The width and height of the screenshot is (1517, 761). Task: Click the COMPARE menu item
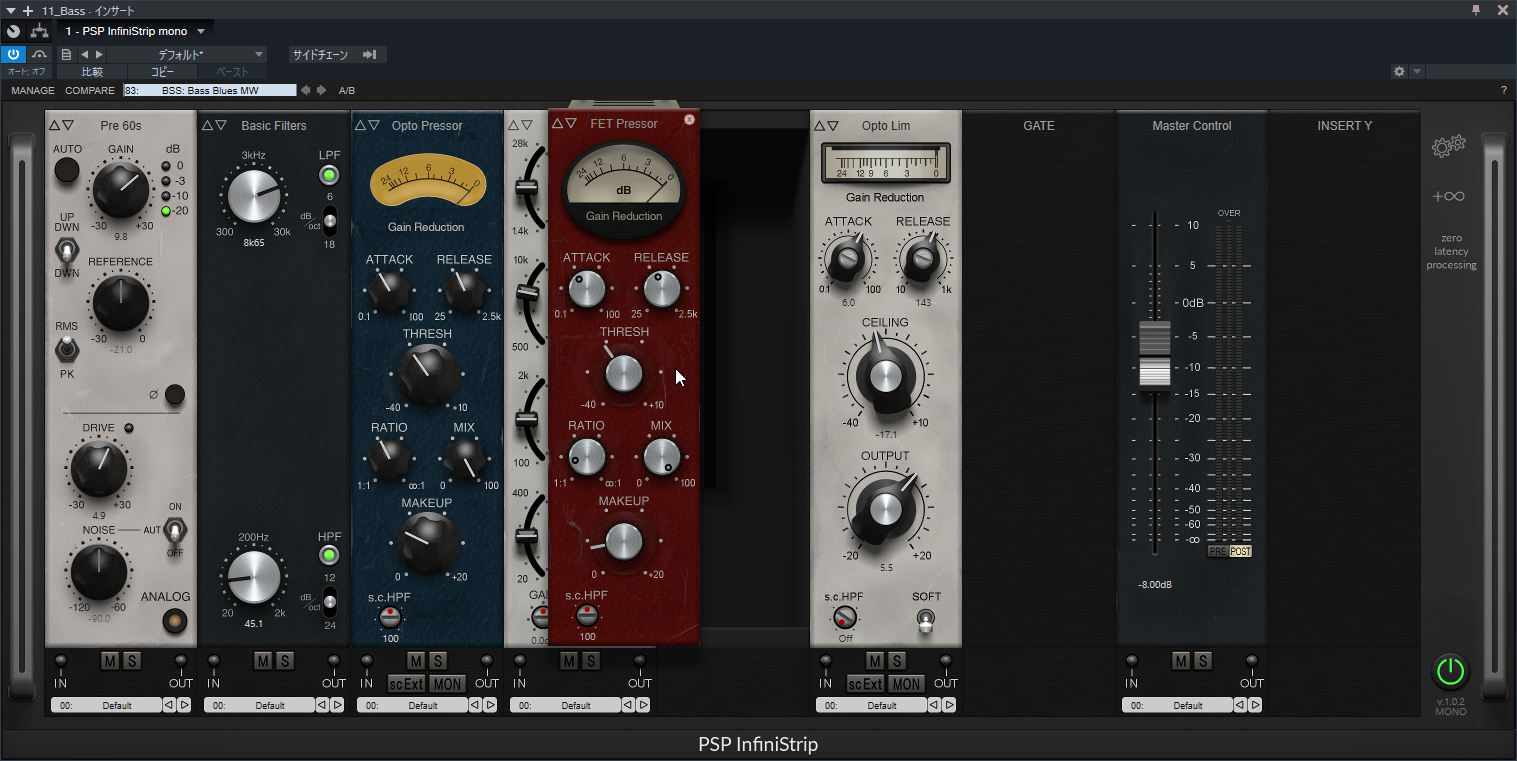[x=90, y=90]
